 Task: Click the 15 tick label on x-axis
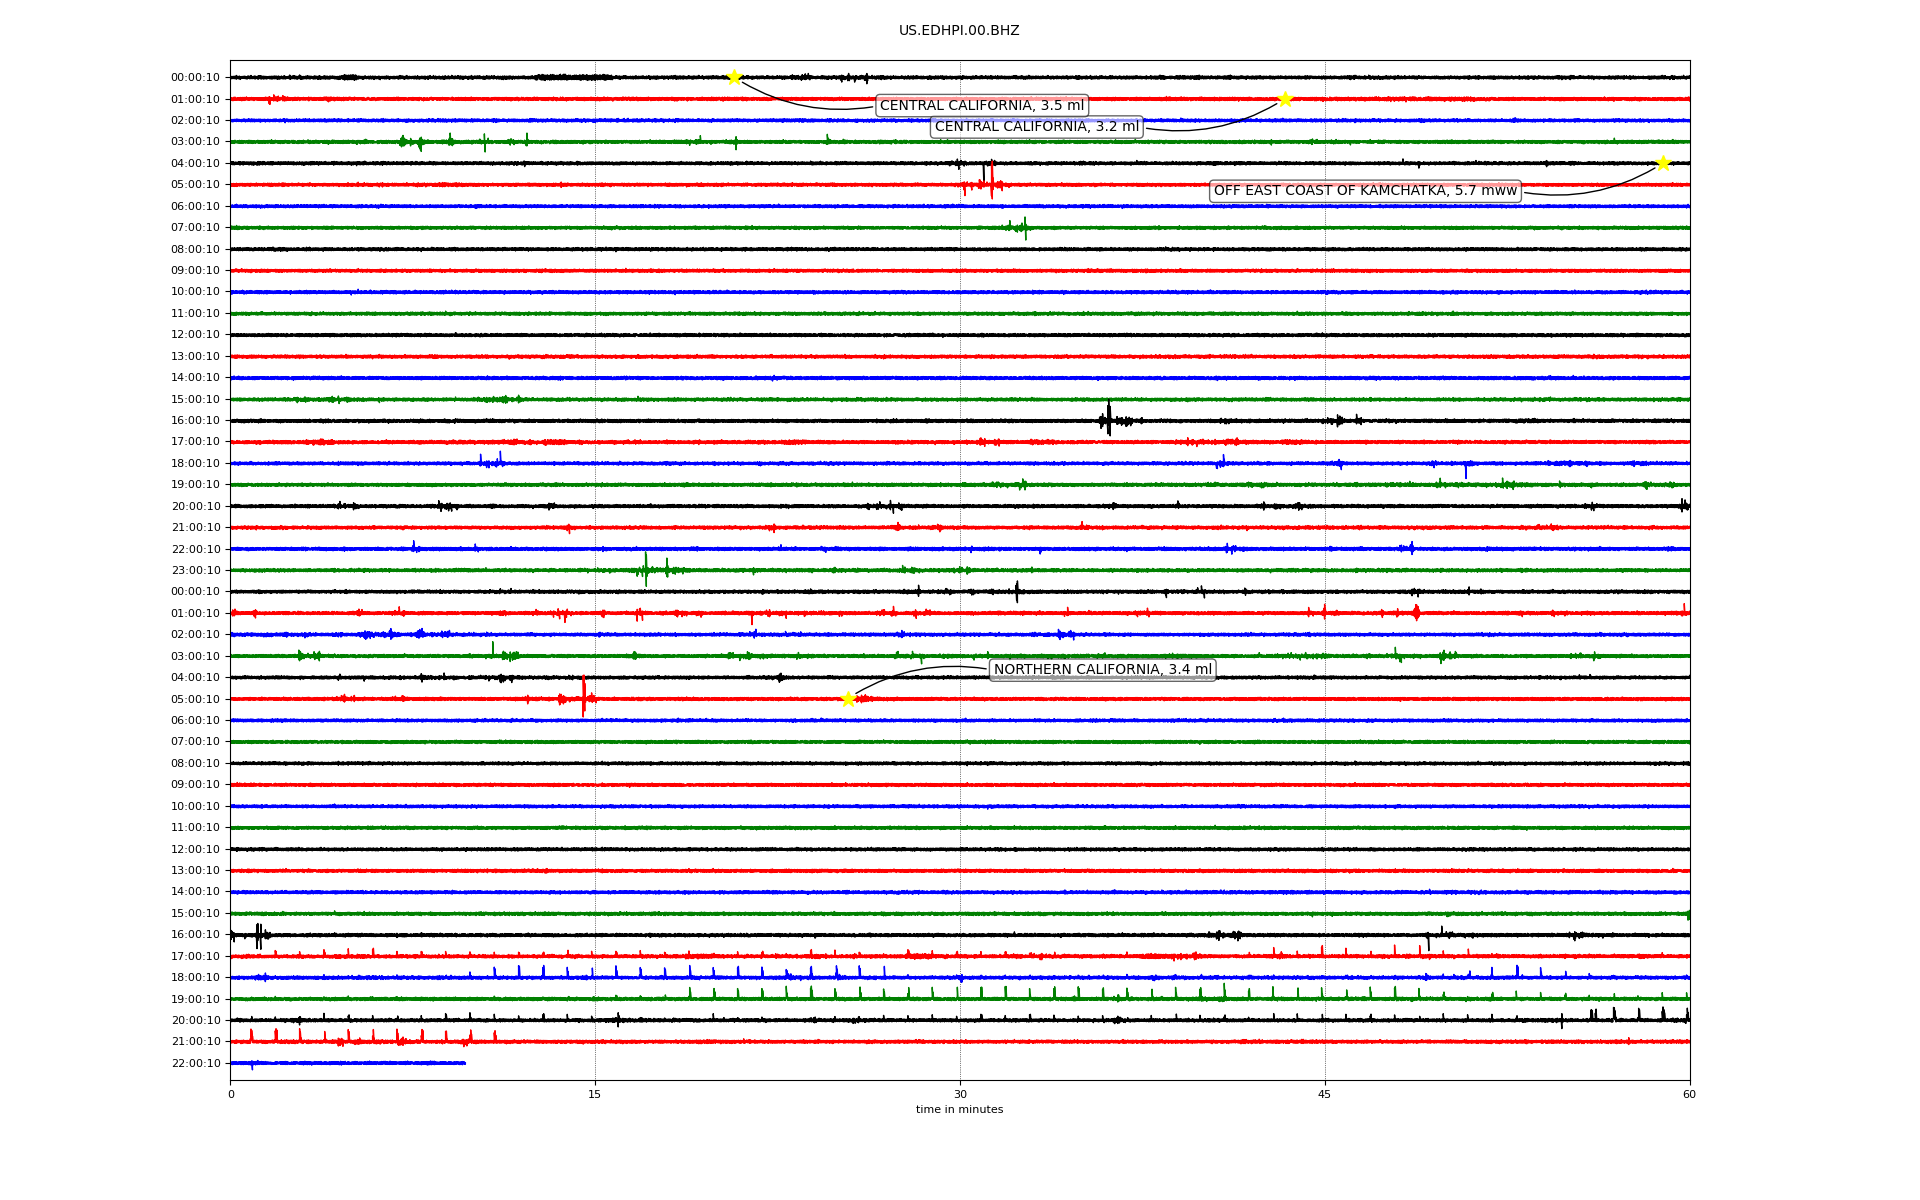point(595,1094)
